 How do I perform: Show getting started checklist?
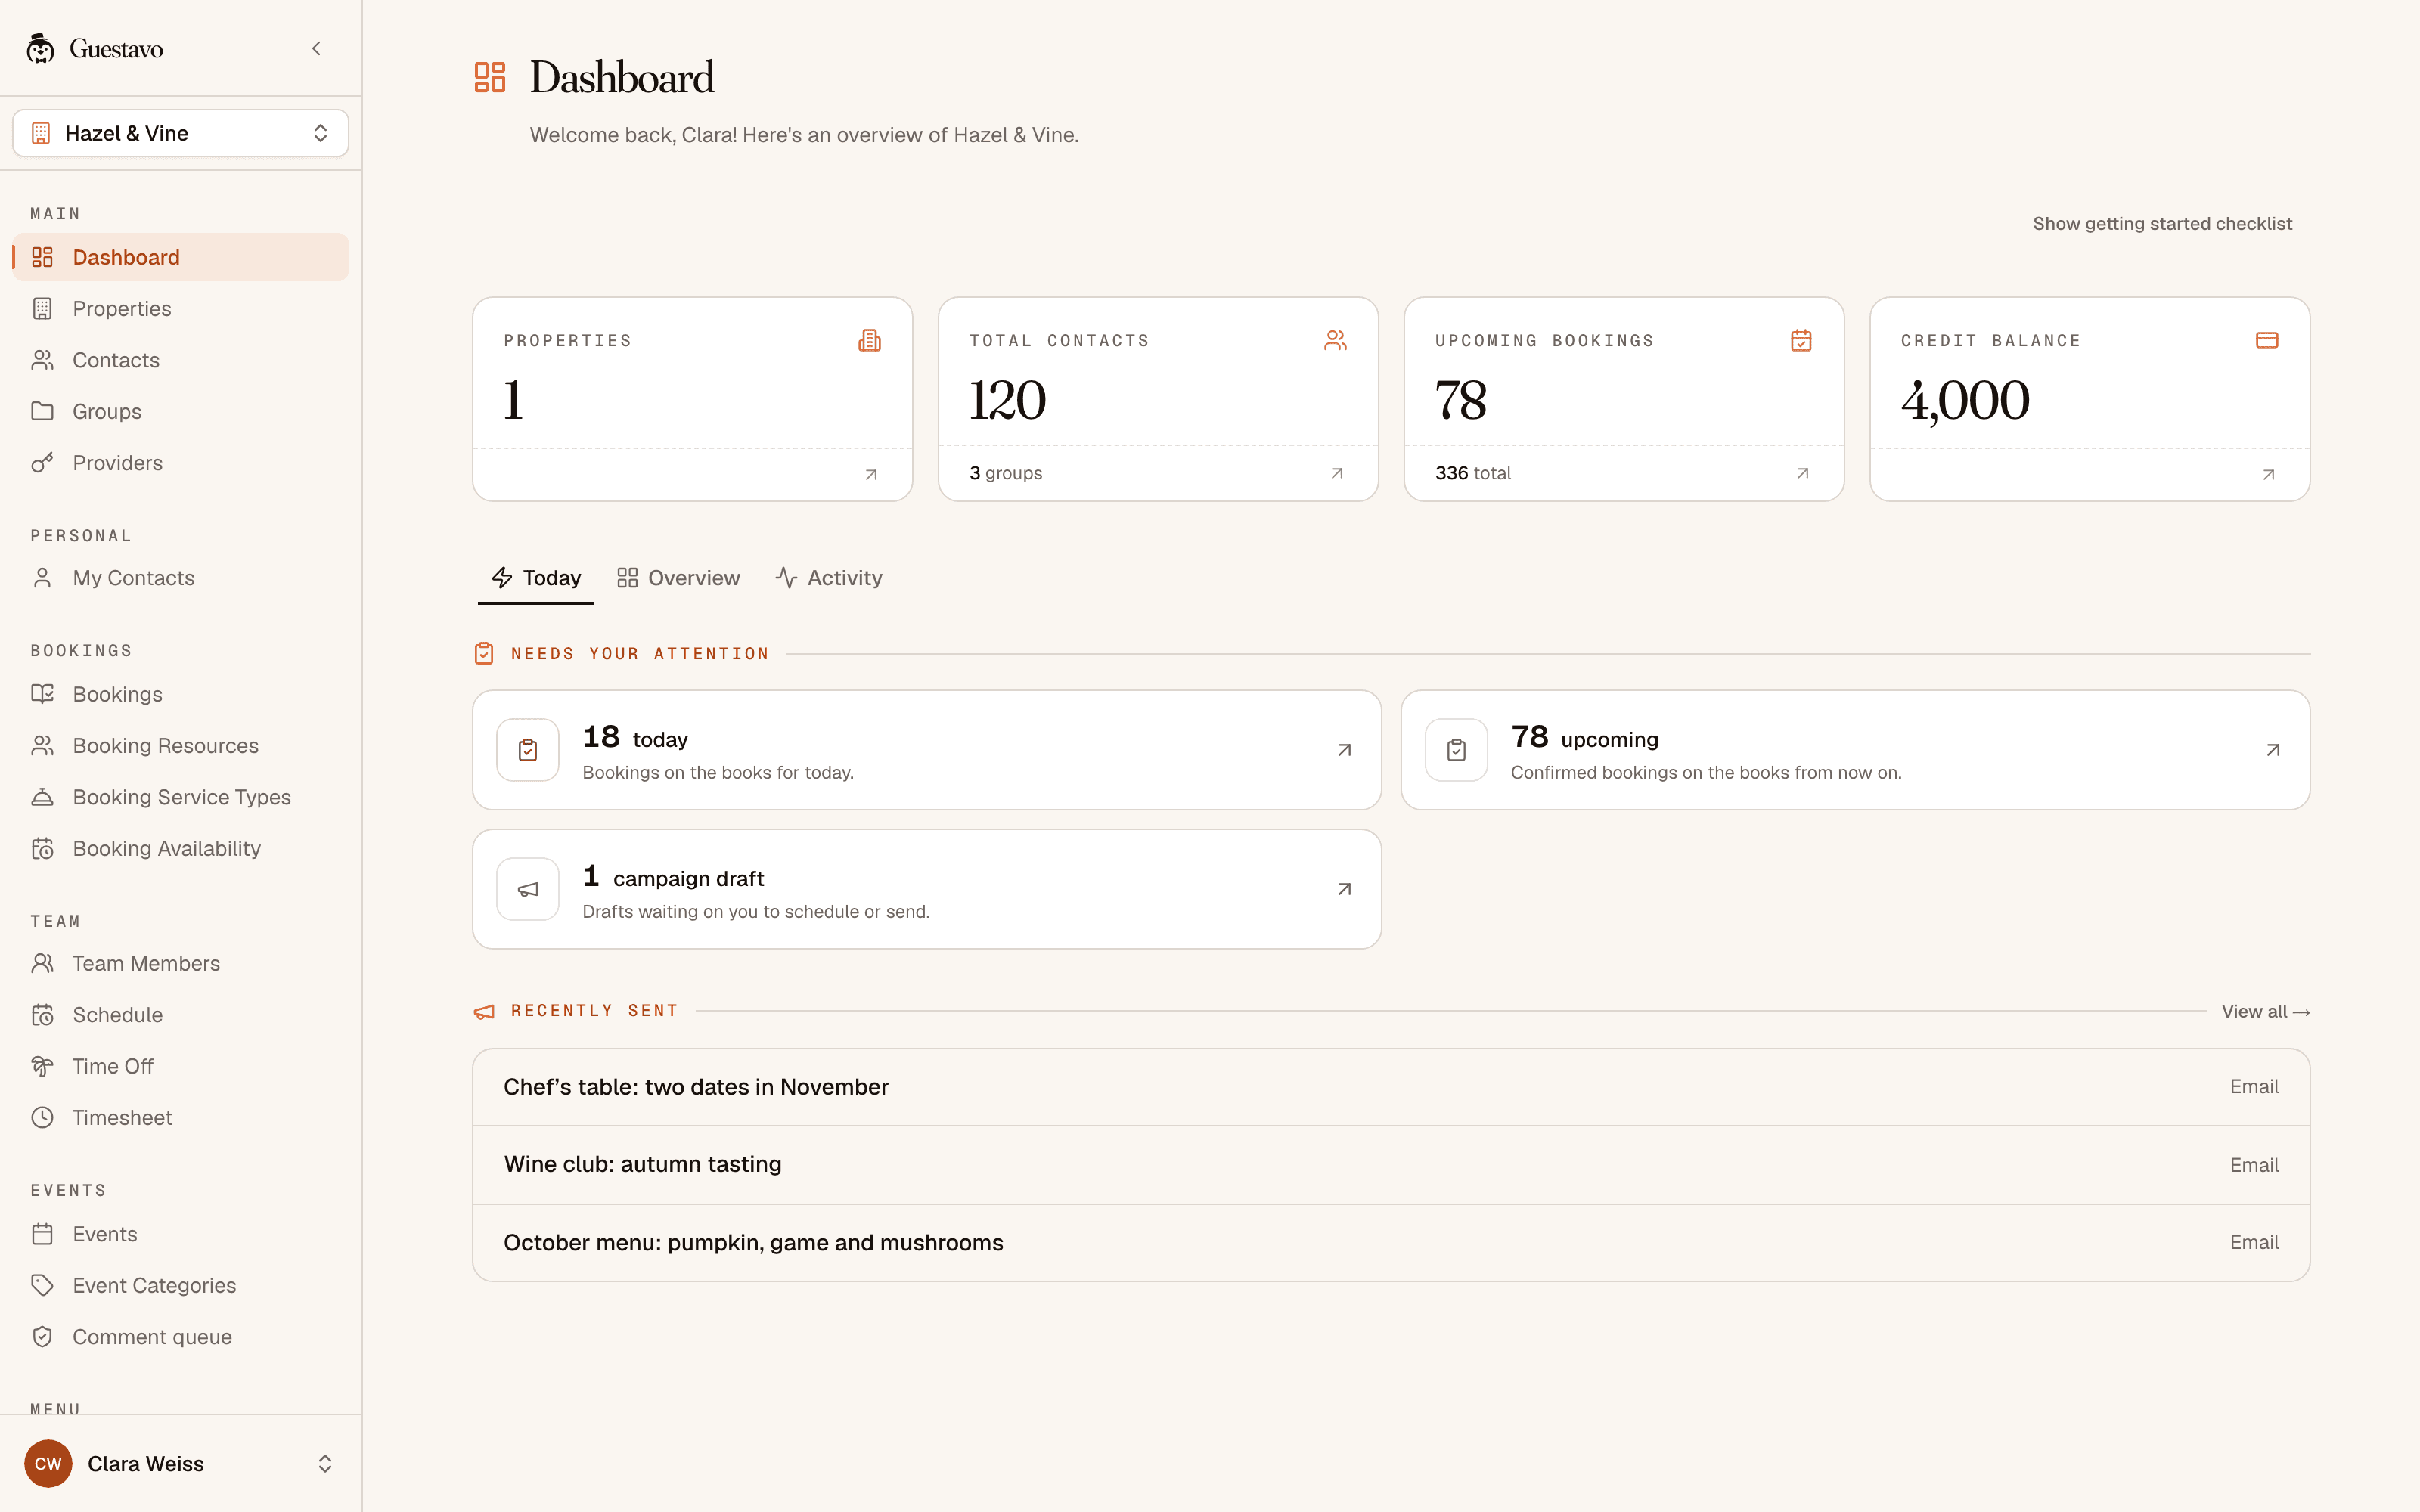pos(2162,224)
